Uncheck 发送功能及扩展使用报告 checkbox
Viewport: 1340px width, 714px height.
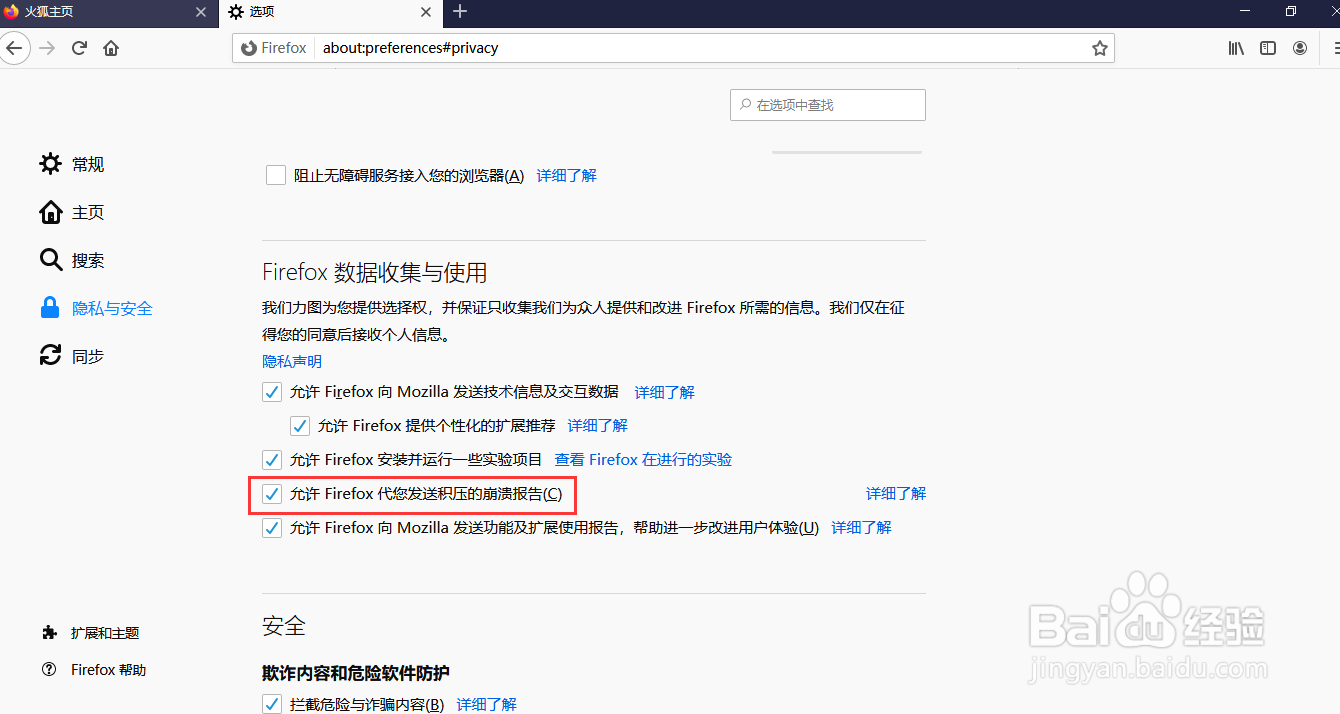(x=272, y=528)
